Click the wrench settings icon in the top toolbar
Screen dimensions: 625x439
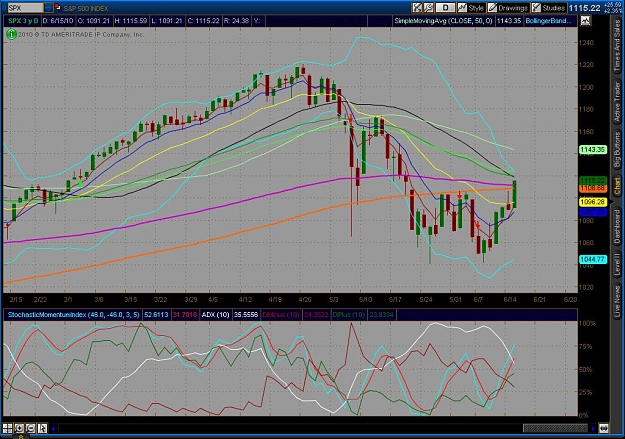428,8
